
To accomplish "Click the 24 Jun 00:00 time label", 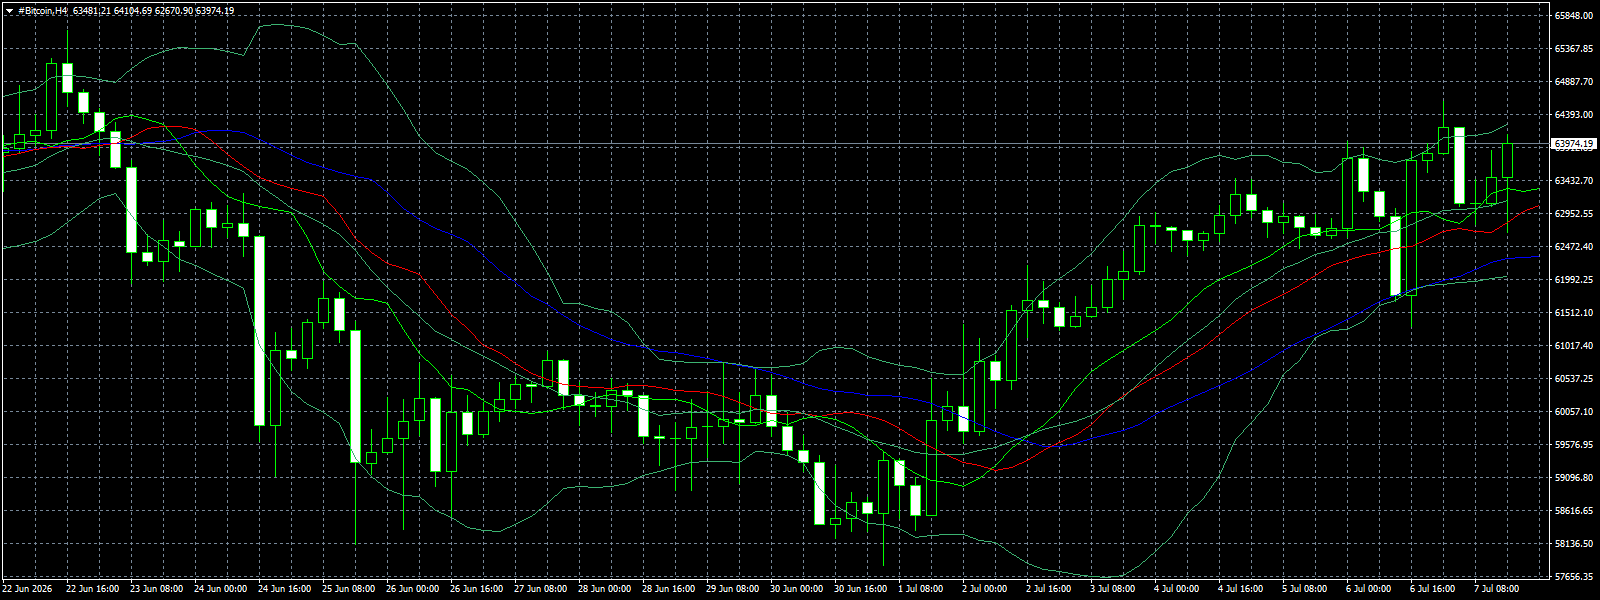I will (x=220, y=589).
